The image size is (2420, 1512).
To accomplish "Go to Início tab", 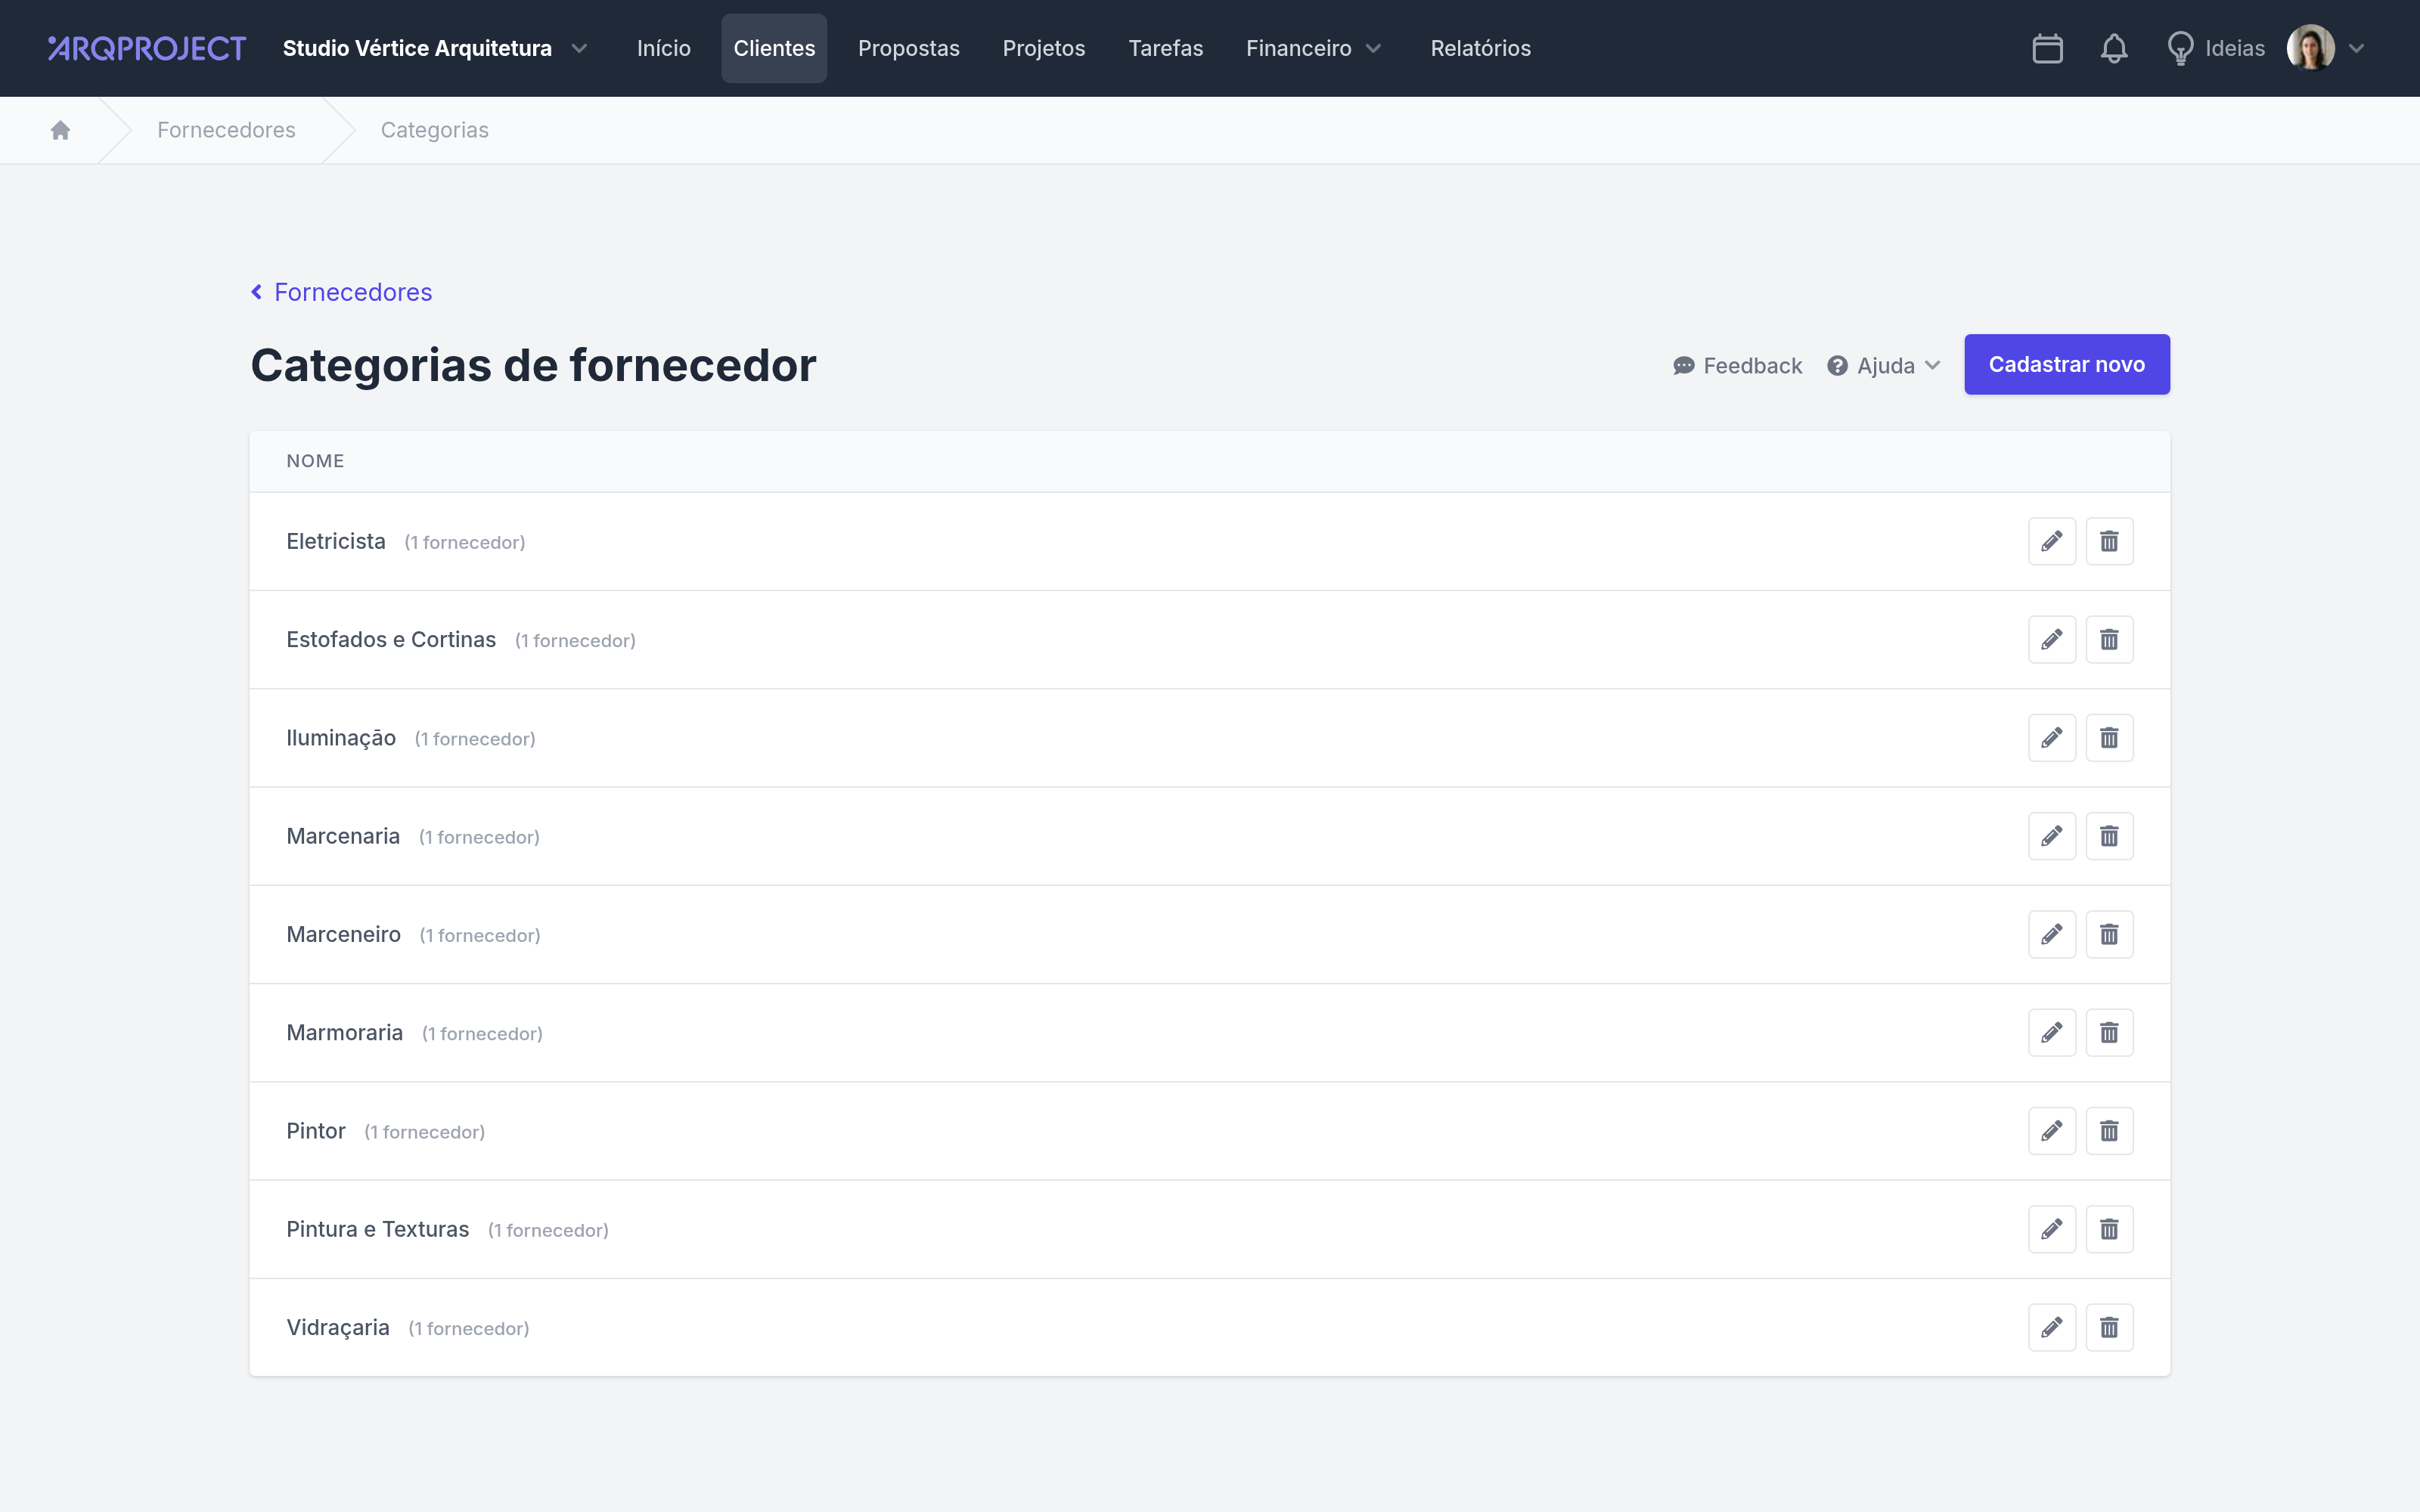I will 664,48.
